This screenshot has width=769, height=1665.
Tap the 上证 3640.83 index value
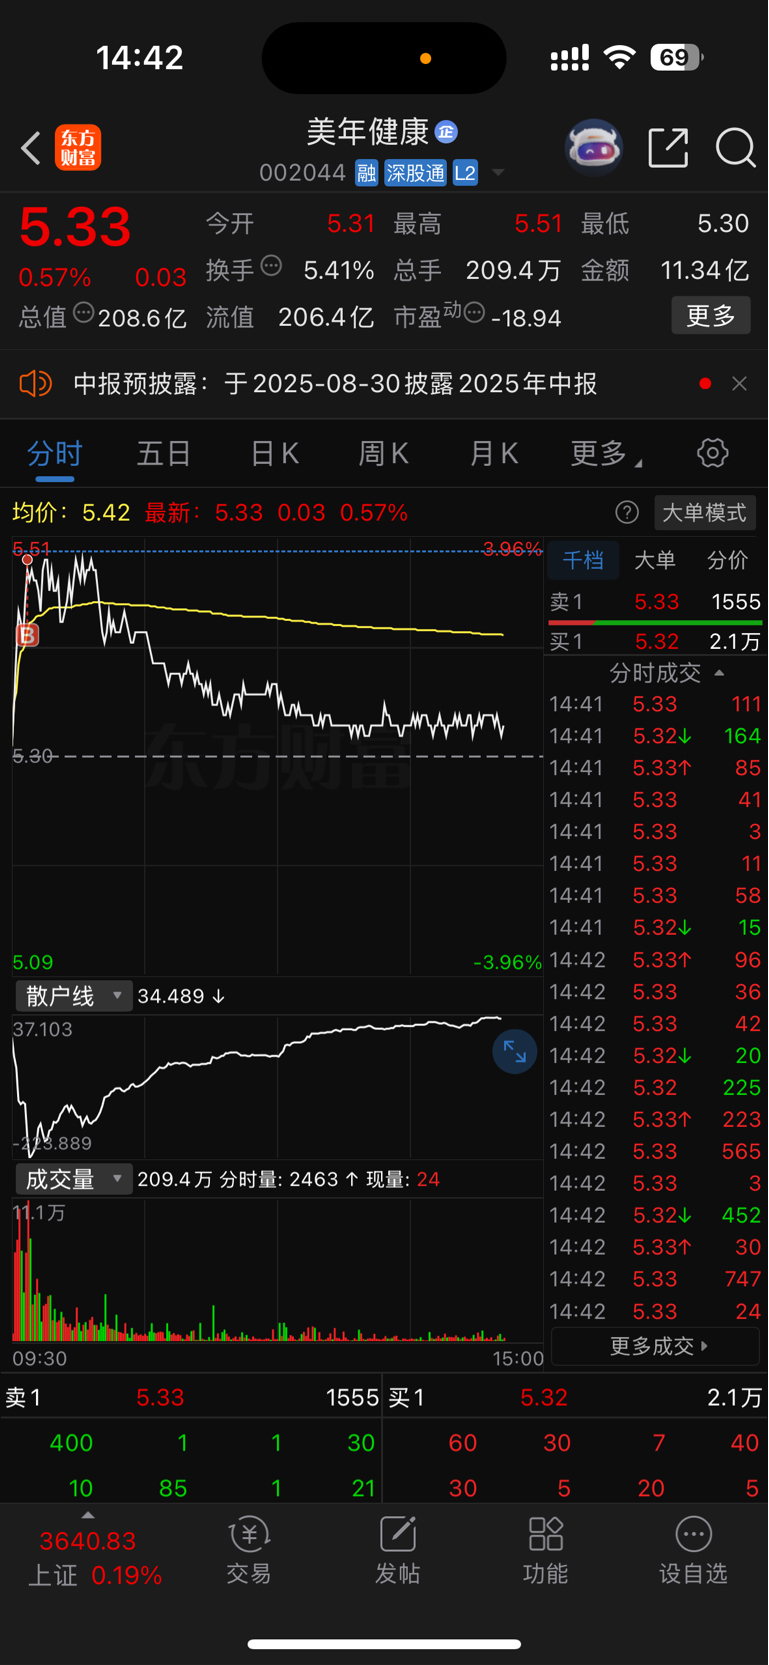88,1540
